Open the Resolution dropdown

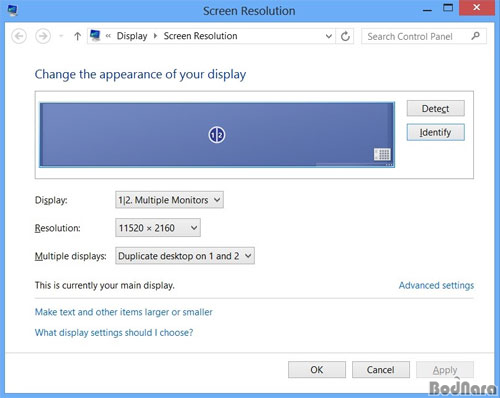[x=158, y=228]
